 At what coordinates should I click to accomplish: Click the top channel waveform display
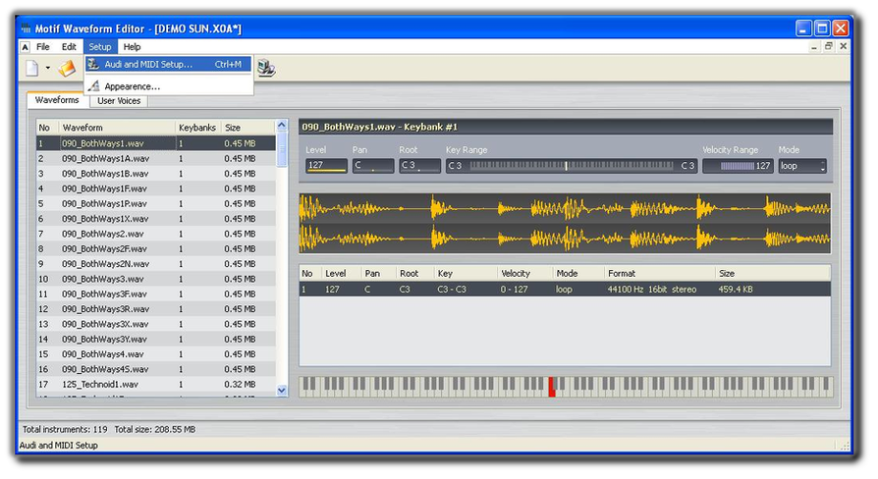click(565, 208)
